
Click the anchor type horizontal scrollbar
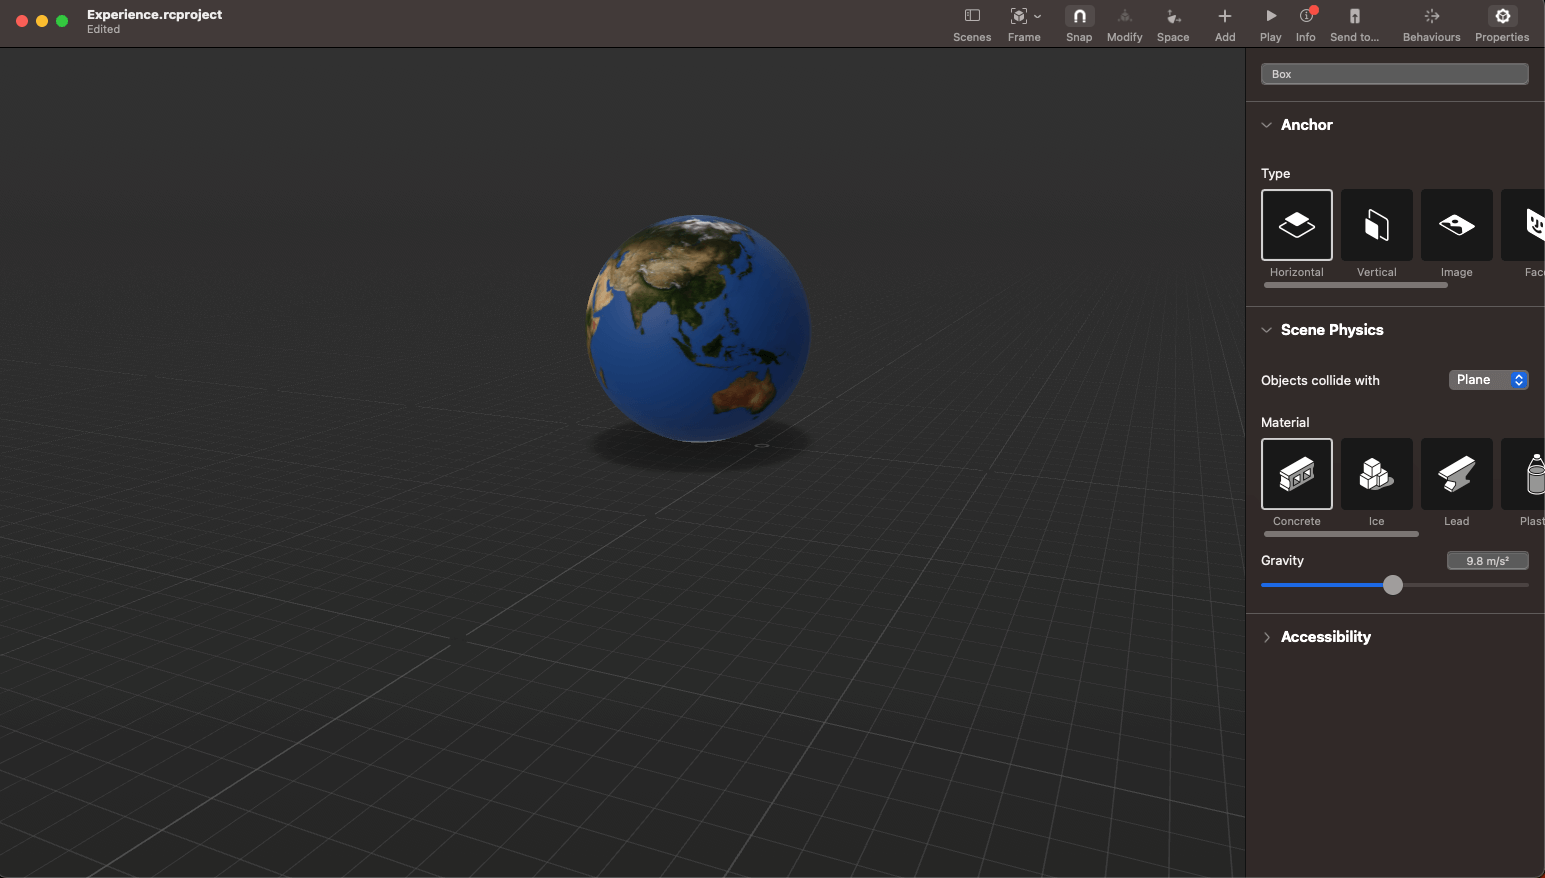pyautogui.click(x=1356, y=285)
